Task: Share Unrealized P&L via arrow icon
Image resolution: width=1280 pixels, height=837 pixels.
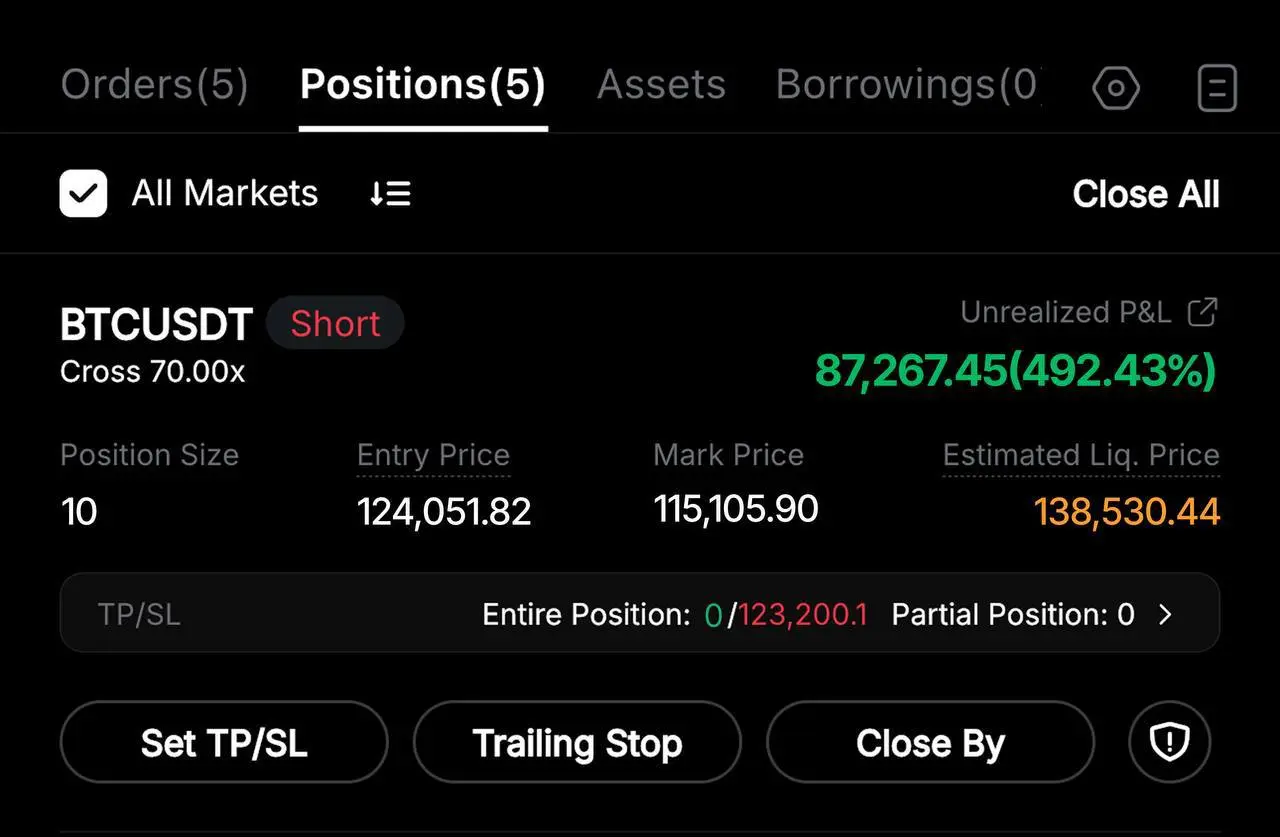Action: [x=1202, y=312]
